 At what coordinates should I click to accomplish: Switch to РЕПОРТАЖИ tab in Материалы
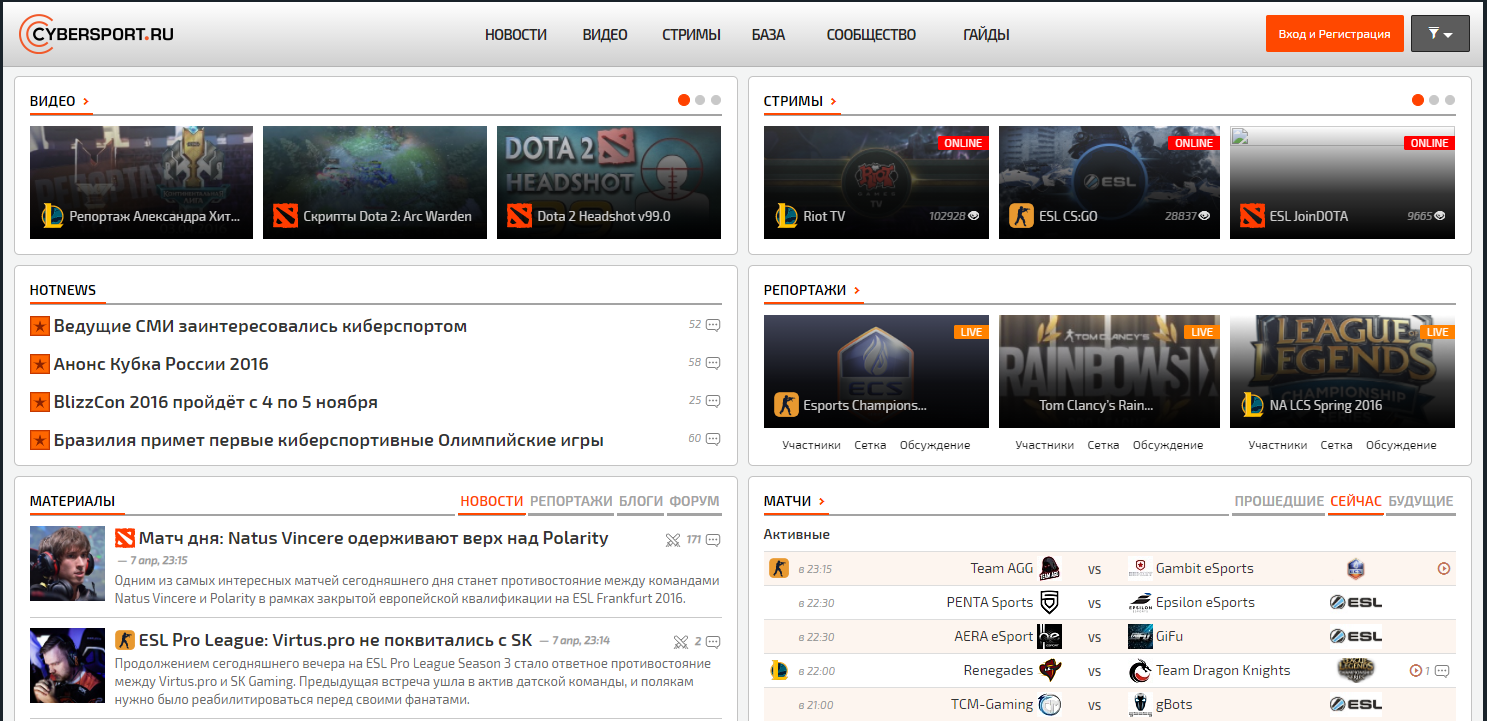(571, 501)
